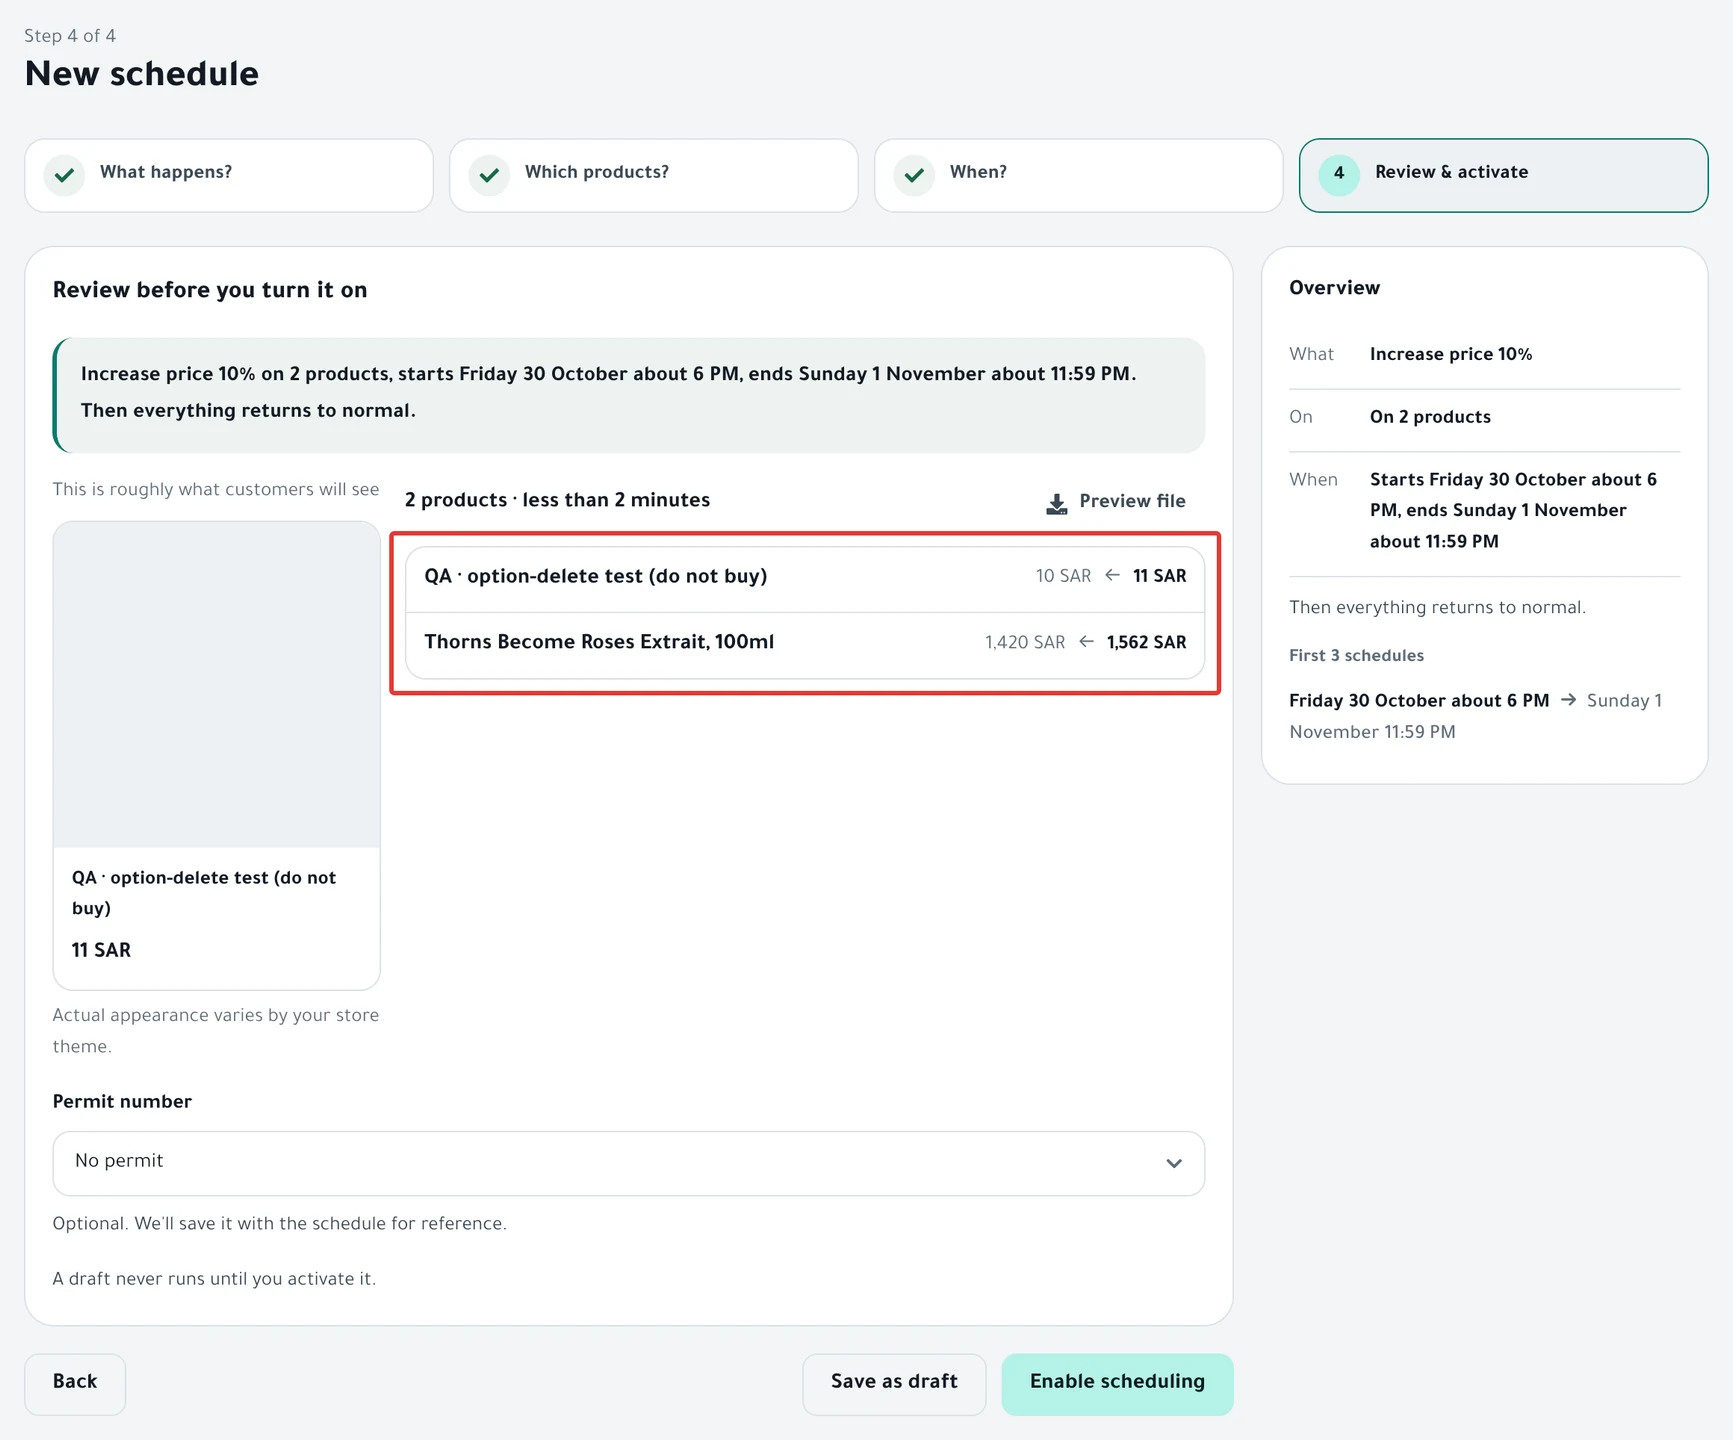Click the 1,562 SAR new price
Viewport: 1733px width, 1440px height.
pyautogui.click(x=1146, y=642)
